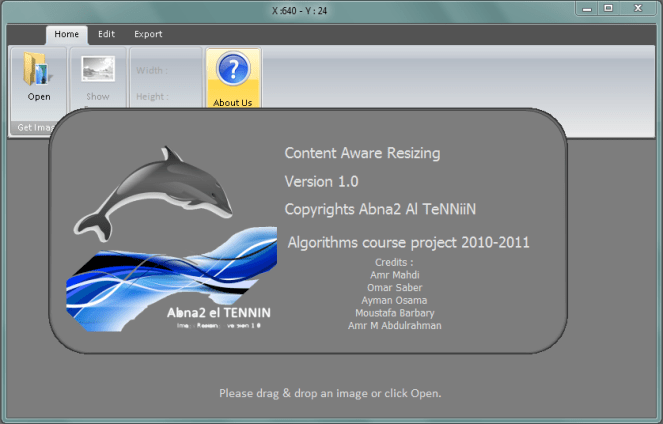Click the dolphin logo in About panel
The image size is (663, 424).
click(148, 191)
